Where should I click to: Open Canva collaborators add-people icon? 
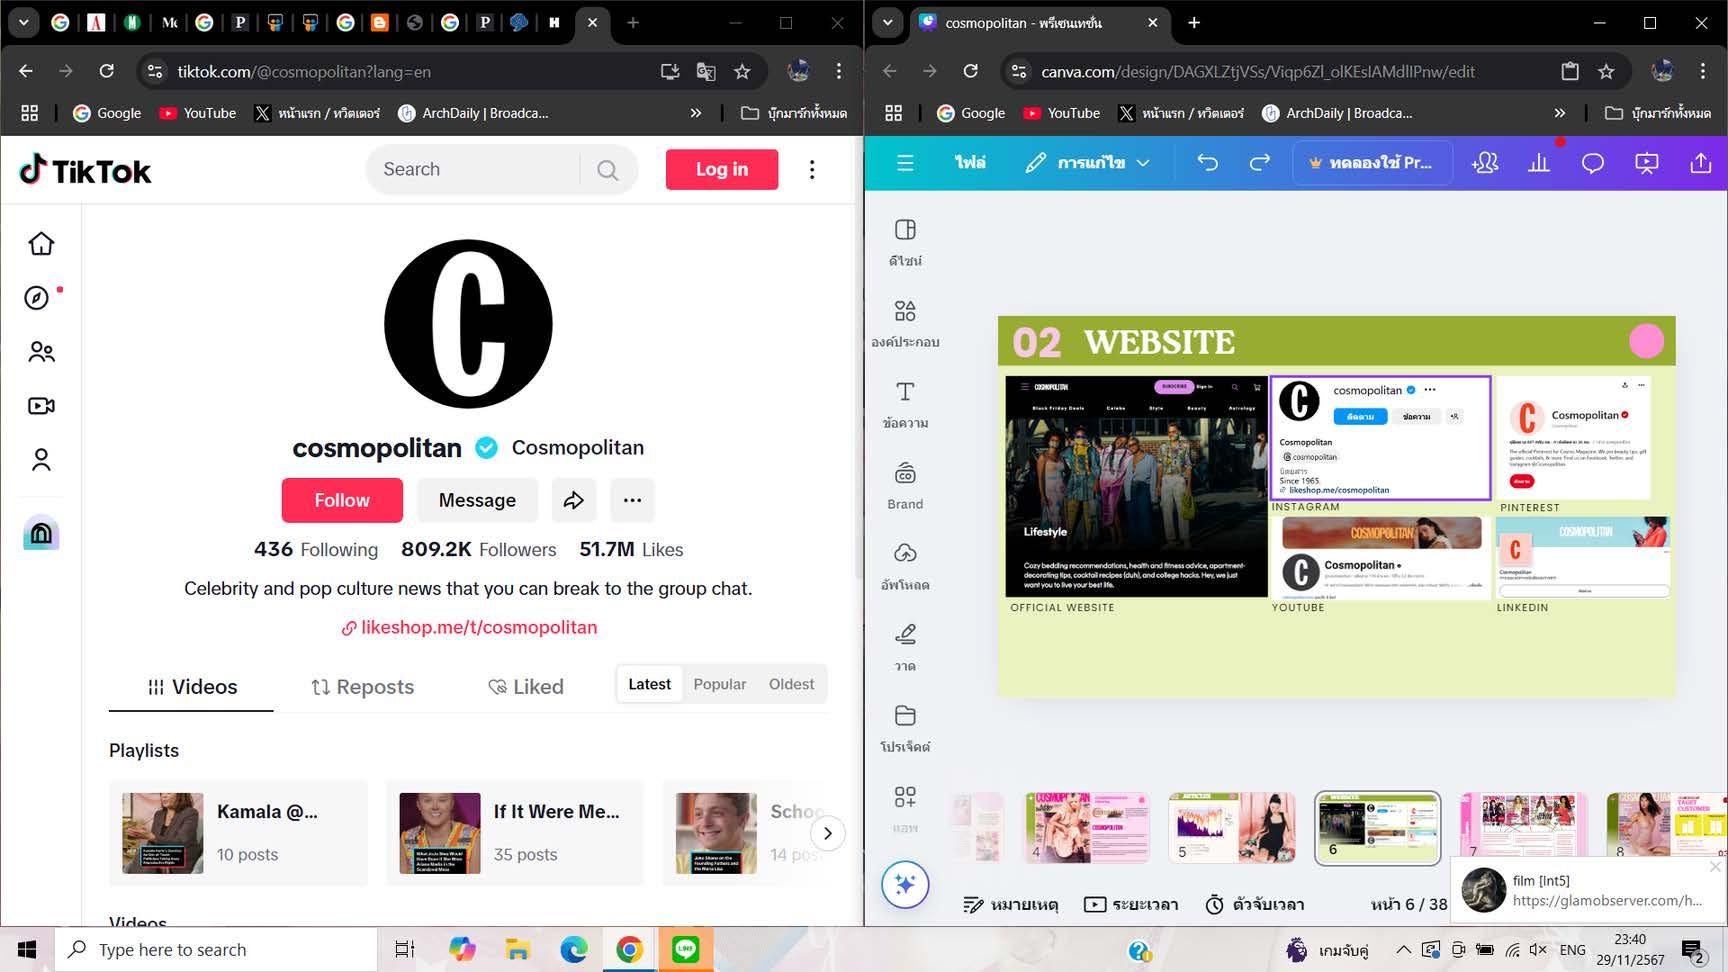coord(1485,163)
